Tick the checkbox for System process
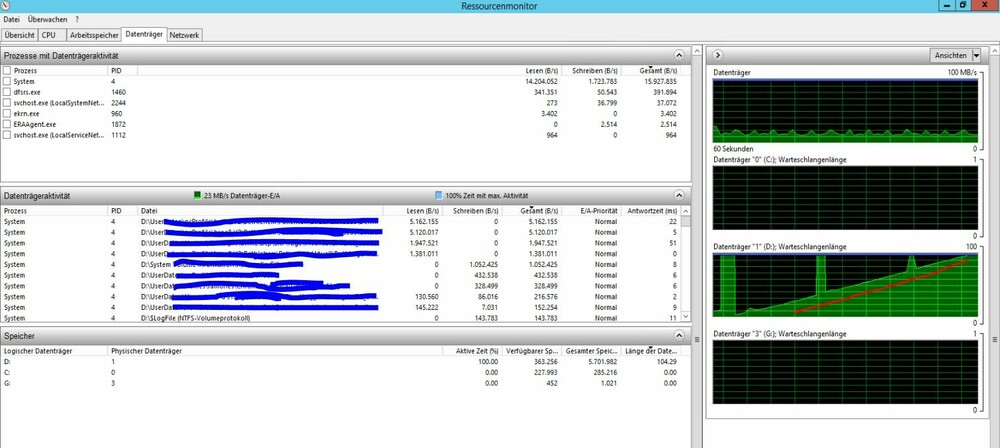The width and height of the screenshot is (1000, 448). [7, 82]
